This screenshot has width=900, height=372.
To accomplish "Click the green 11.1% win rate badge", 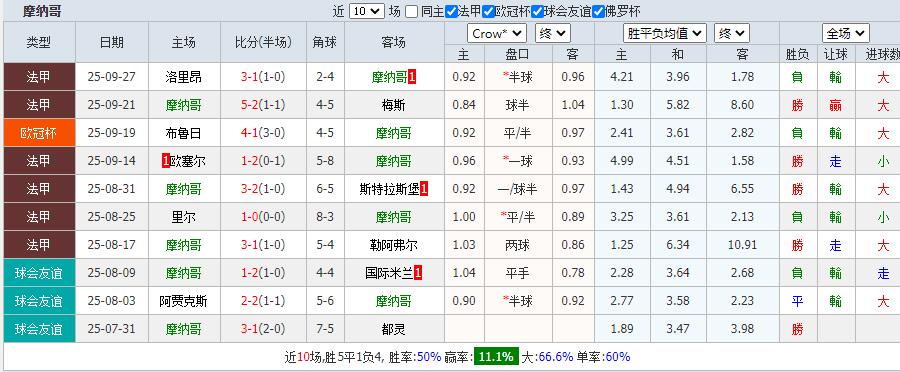I will (x=496, y=356).
